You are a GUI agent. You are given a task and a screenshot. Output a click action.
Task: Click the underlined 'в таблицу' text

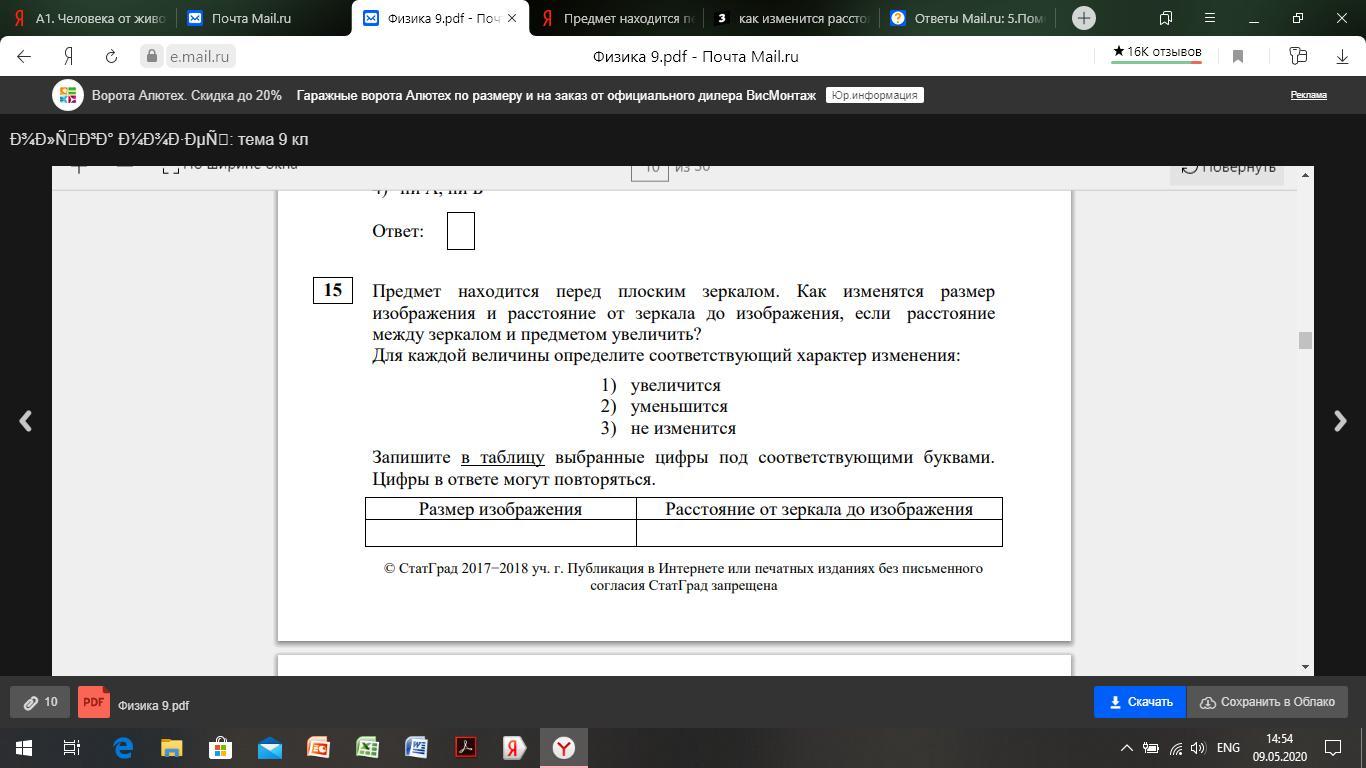503,458
